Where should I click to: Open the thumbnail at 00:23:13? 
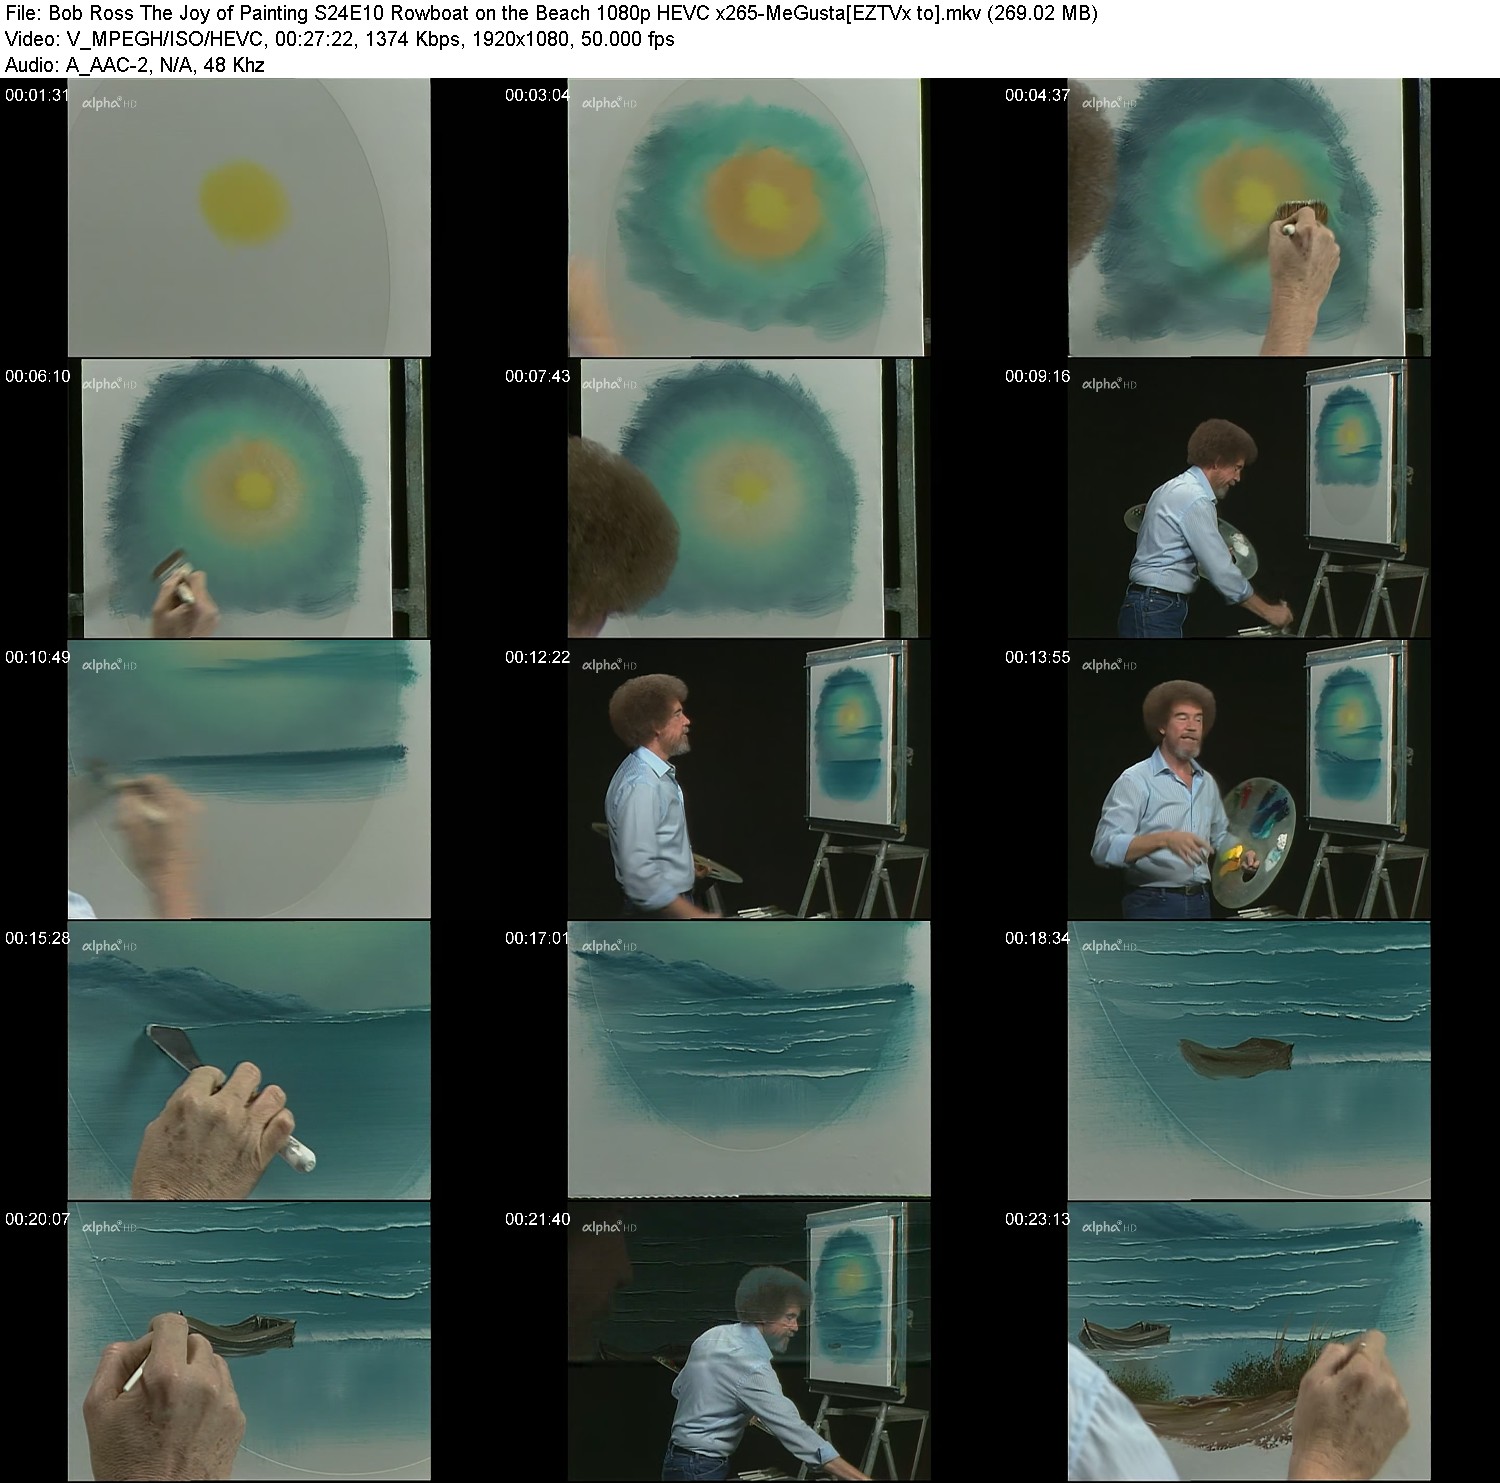tap(1250, 1342)
